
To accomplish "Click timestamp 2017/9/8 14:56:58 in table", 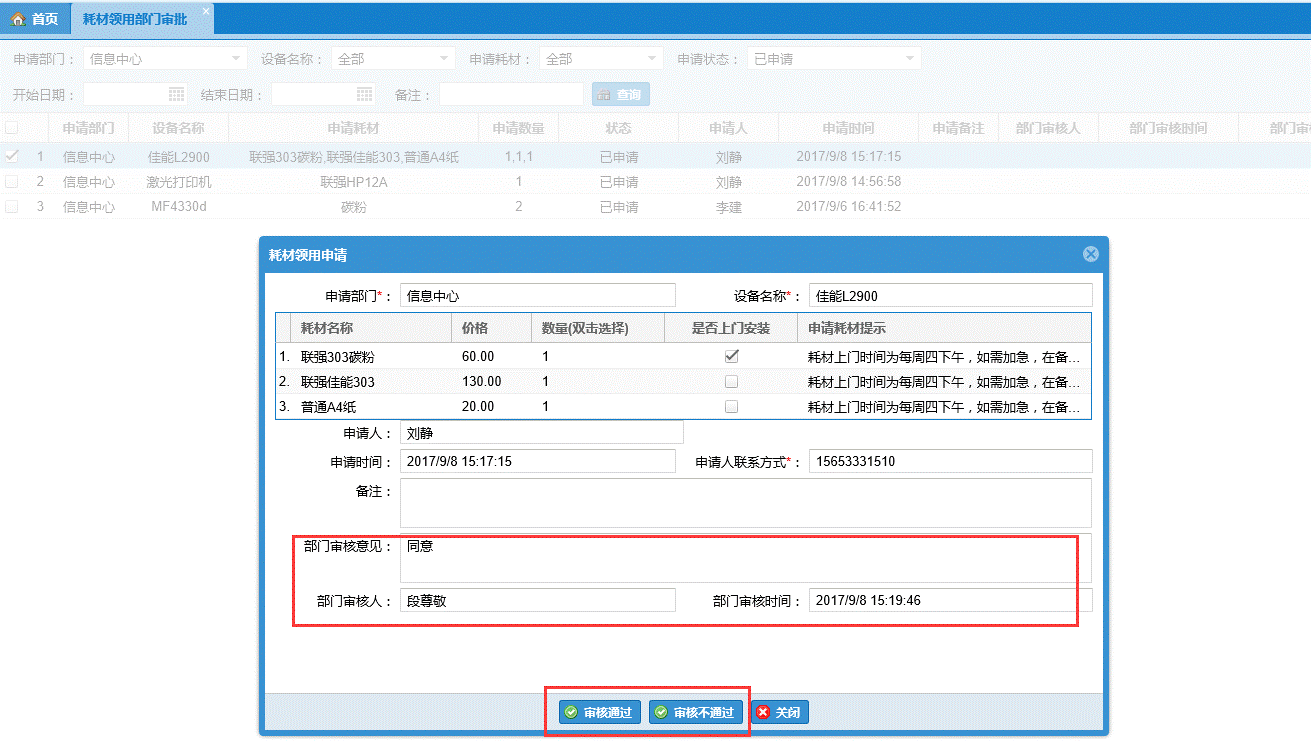I will pyautogui.click(x=849, y=182).
